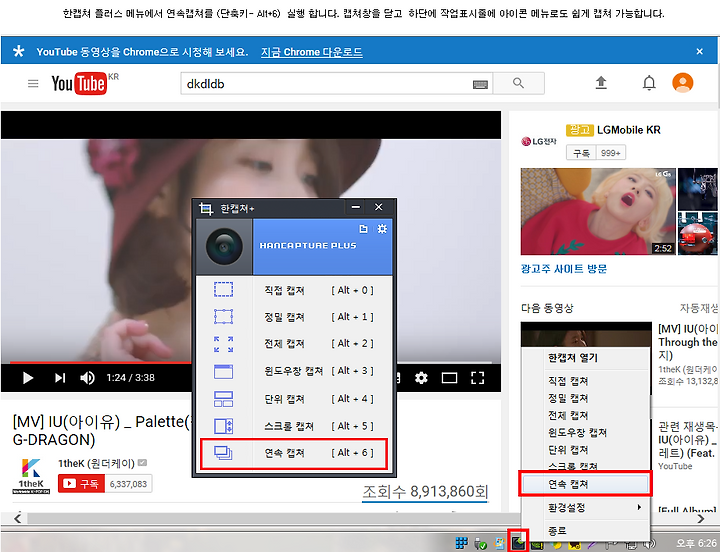720x552 pixels.
Task: Choose '종료' to exit HanCapture
Action: point(557,531)
